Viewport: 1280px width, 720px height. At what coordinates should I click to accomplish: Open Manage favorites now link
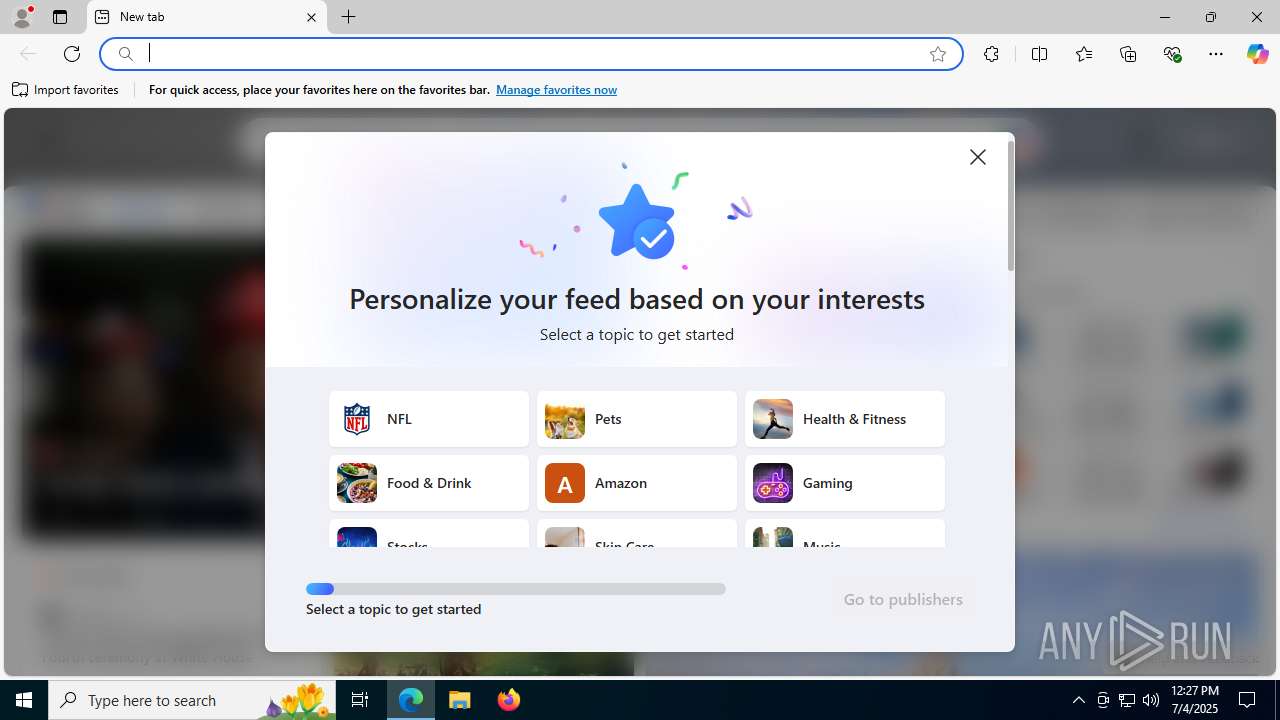(x=556, y=90)
